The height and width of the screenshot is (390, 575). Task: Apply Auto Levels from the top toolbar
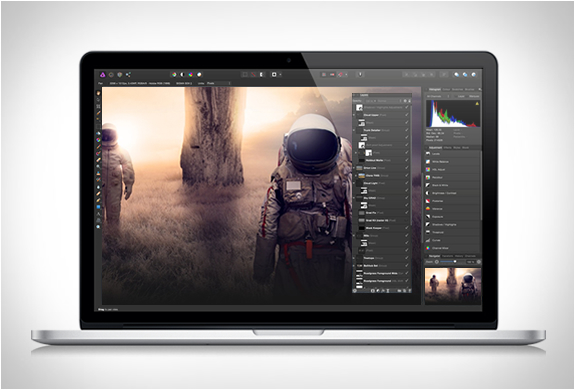(x=174, y=74)
